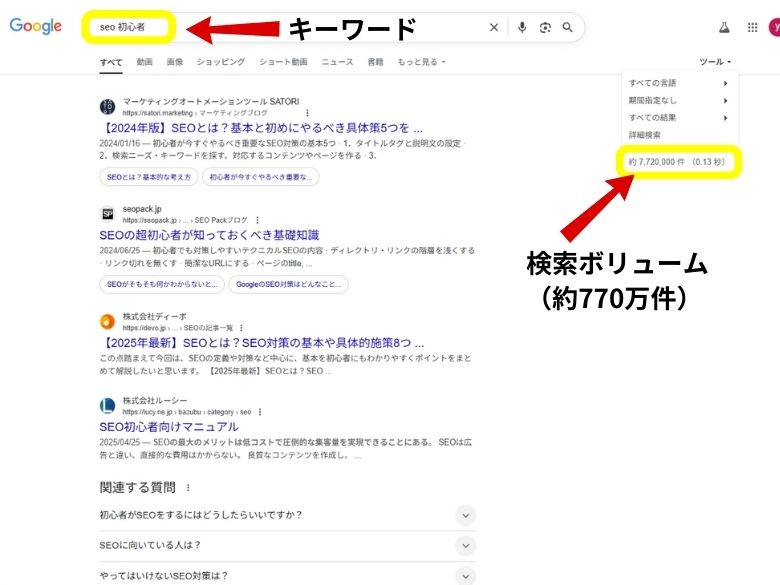Open the three-dot menu for devo.jp result
Image resolution: width=780 pixels, height=585 pixels.
click(241, 328)
